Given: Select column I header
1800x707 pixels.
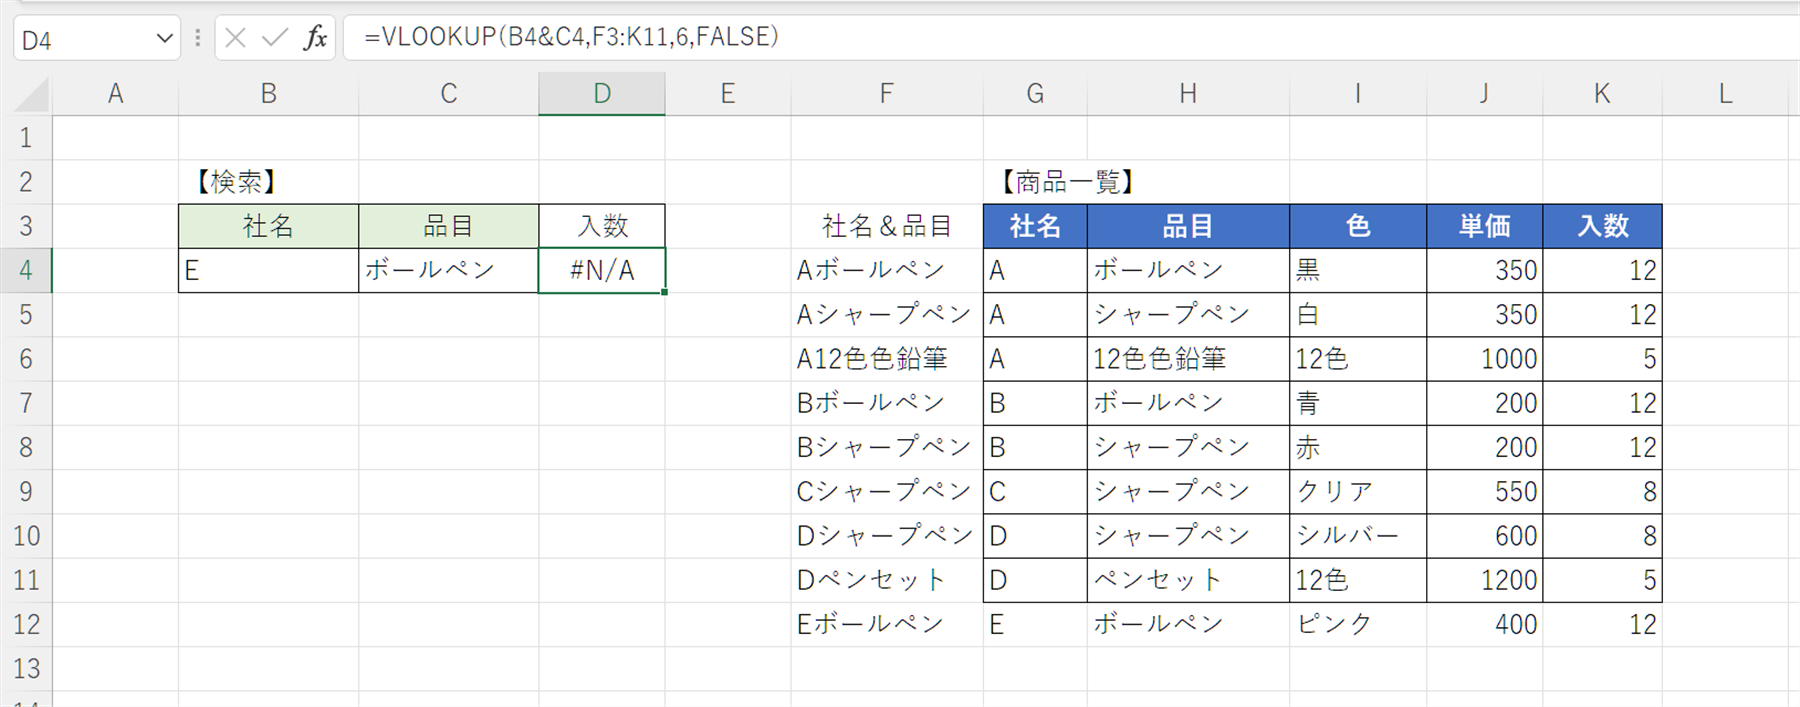Looking at the screenshot, I should [1358, 94].
